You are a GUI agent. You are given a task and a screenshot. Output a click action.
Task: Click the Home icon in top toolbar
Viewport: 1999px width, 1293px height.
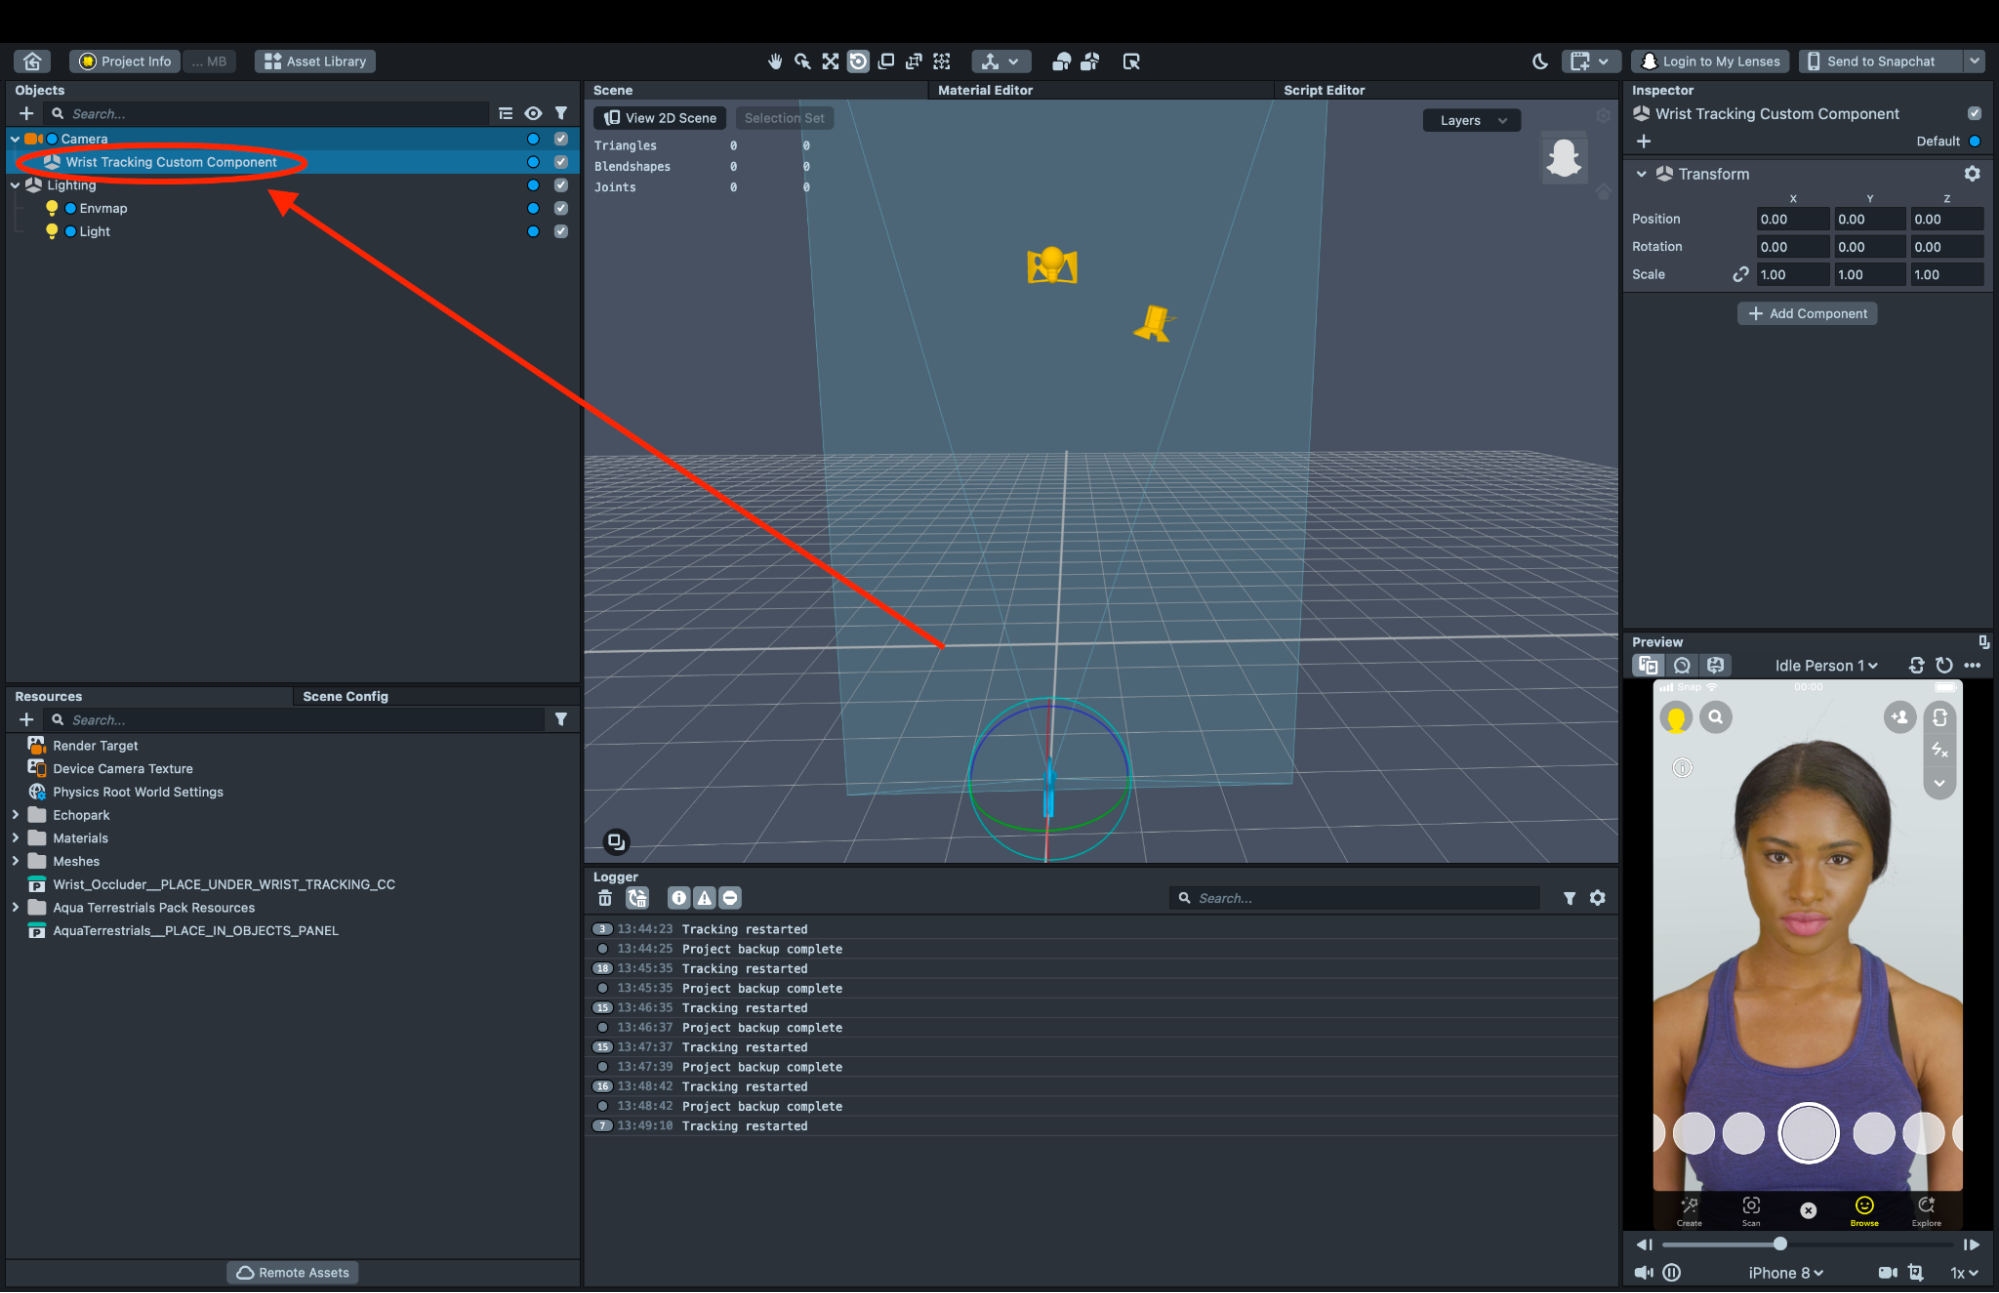[x=32, y=61]
